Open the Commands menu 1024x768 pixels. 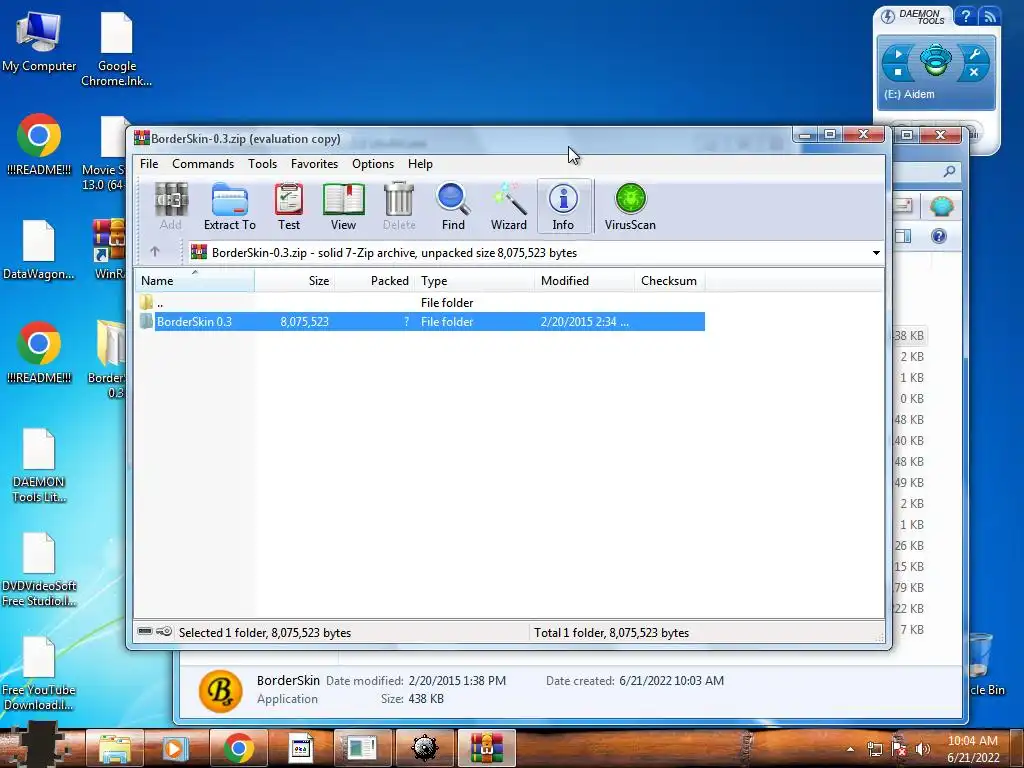(x=203, y=164)
